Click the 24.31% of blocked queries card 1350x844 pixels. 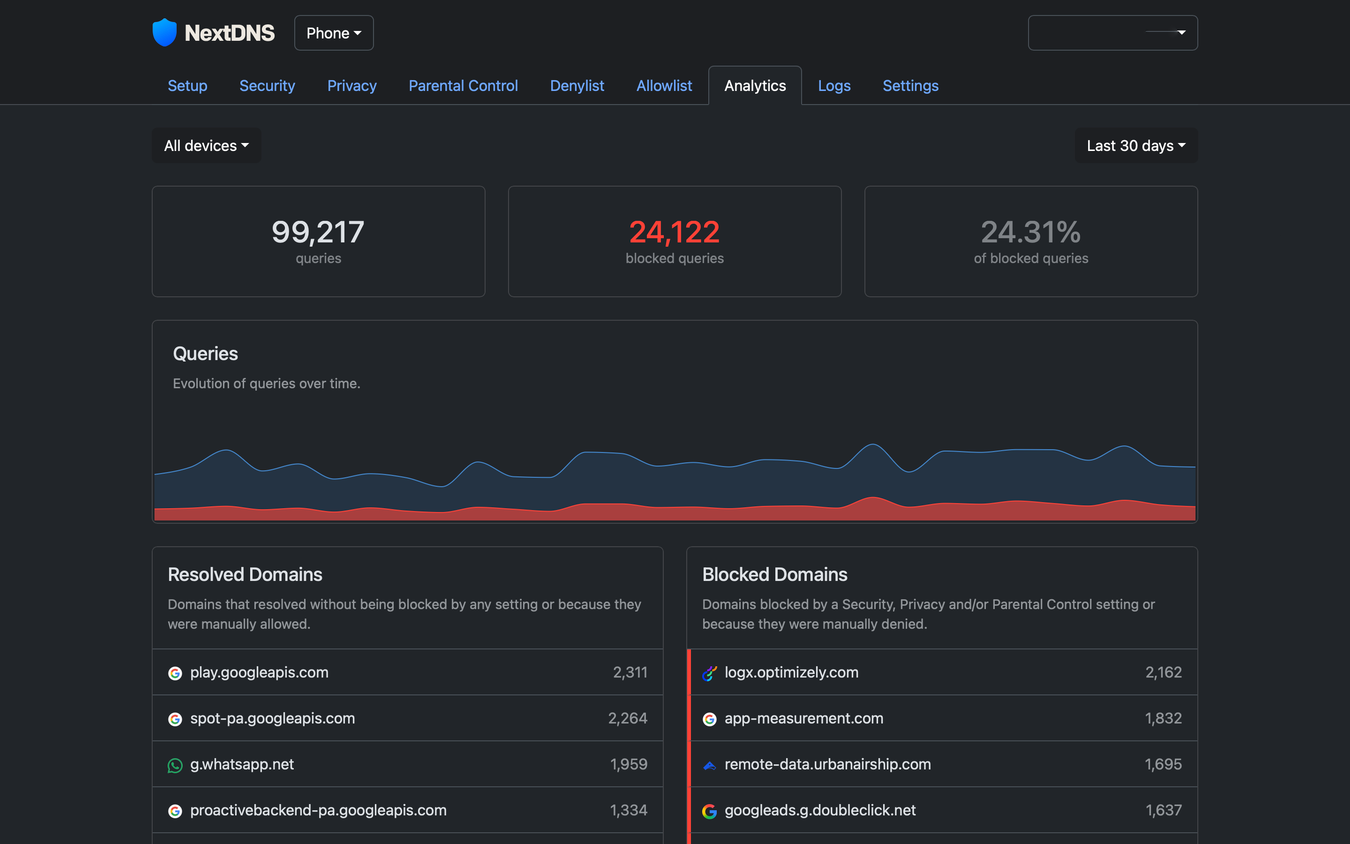(1031, 241)
